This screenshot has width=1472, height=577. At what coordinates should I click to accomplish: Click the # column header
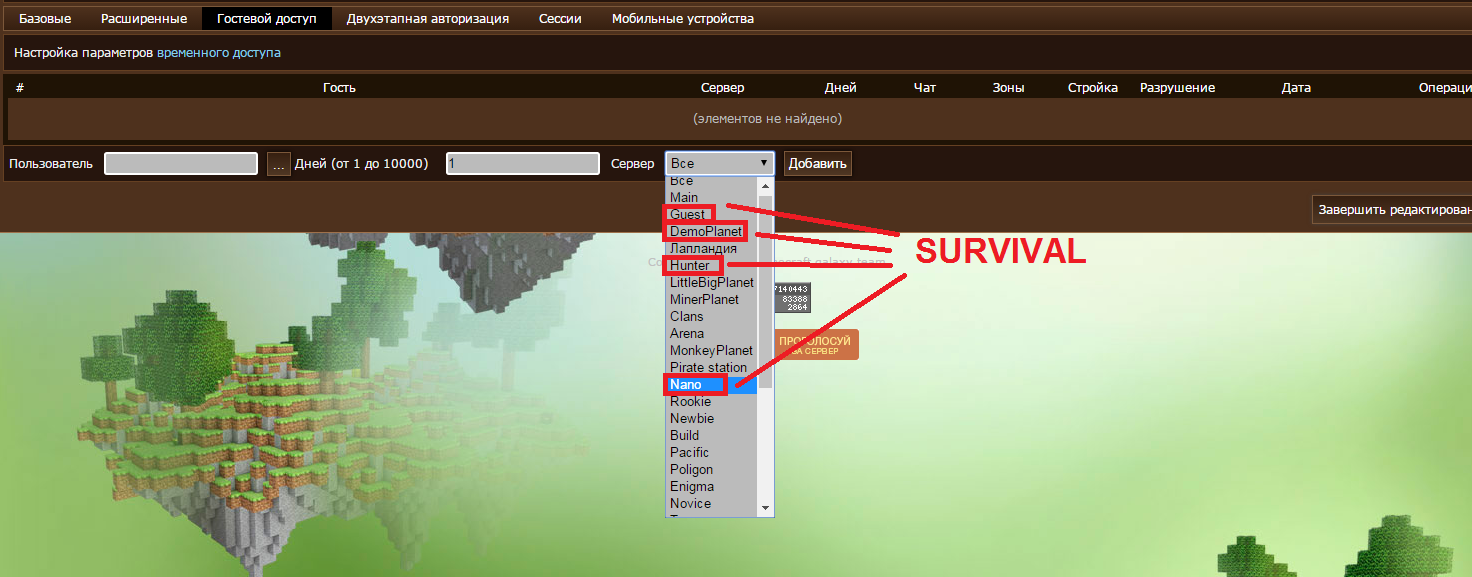(20, 87)
